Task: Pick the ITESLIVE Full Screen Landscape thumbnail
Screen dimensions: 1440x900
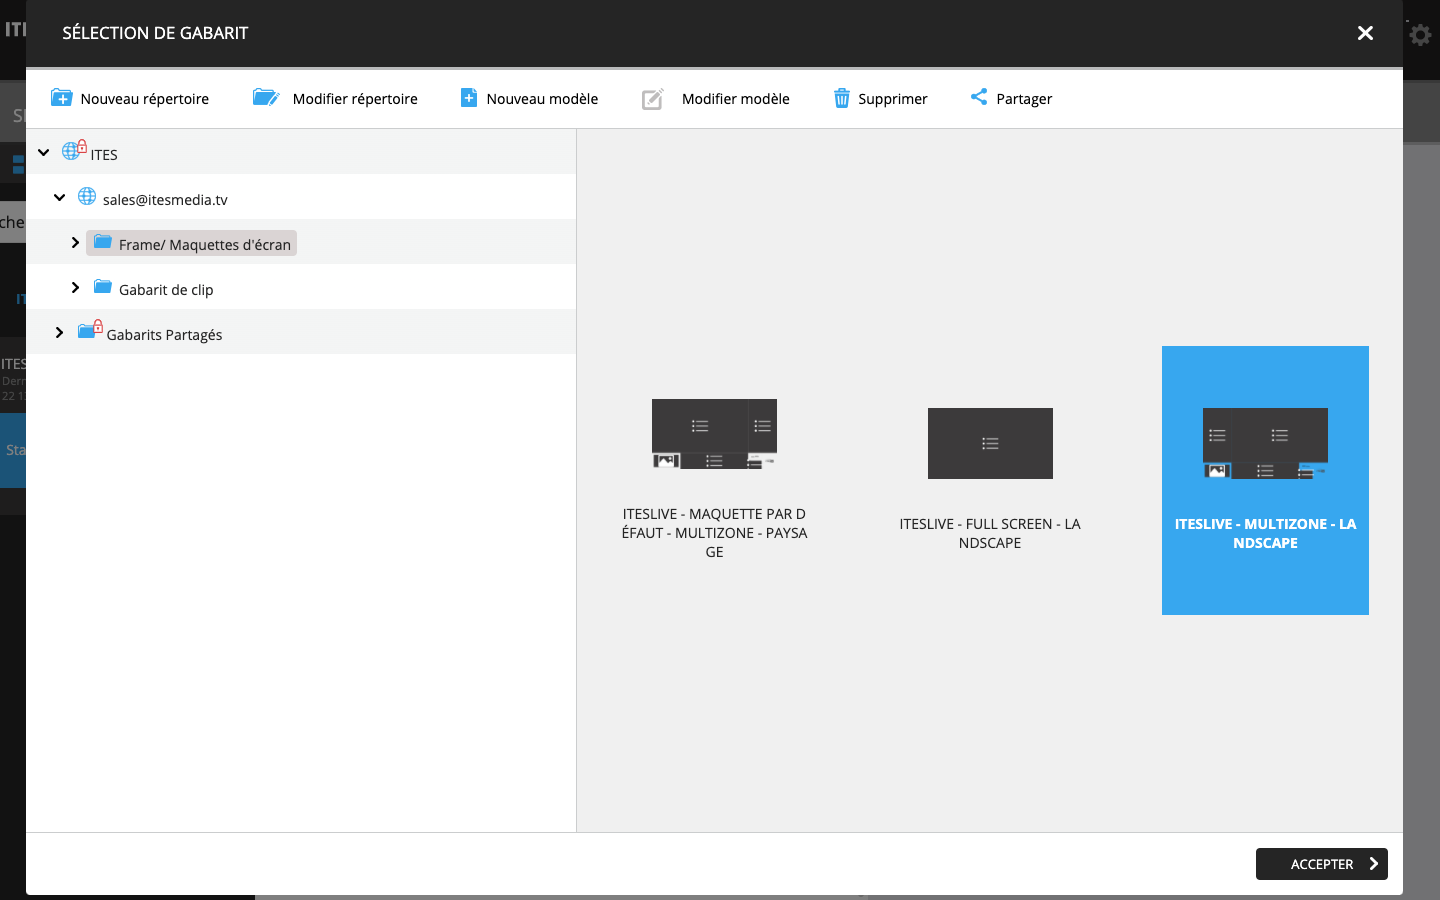Action: tap(990, 443)
